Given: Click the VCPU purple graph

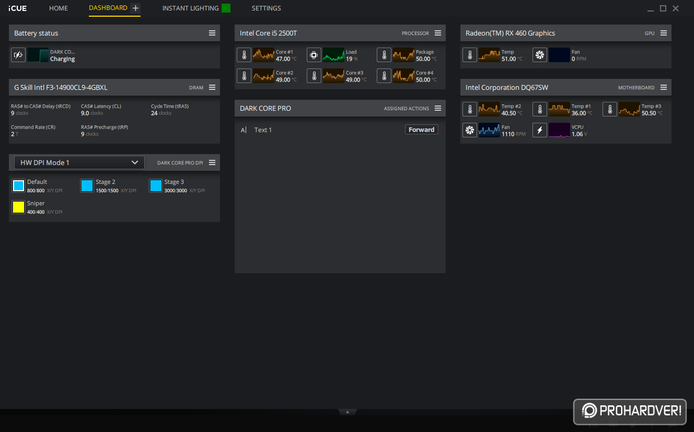Looking at the screenshot, I should 559,131.
